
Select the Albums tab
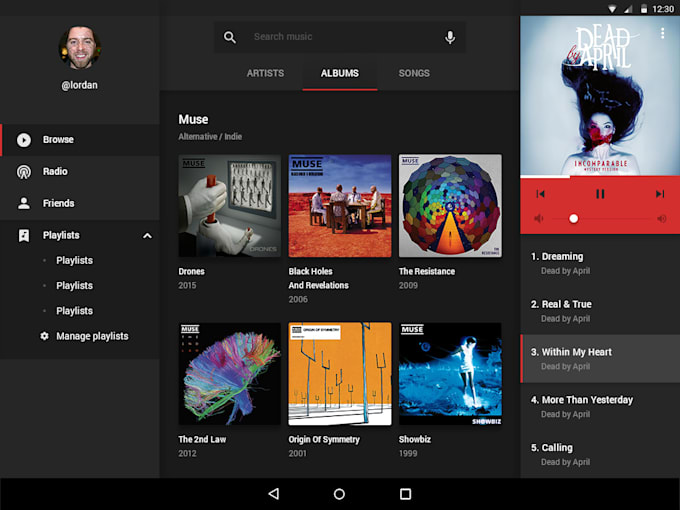point(340,73)
